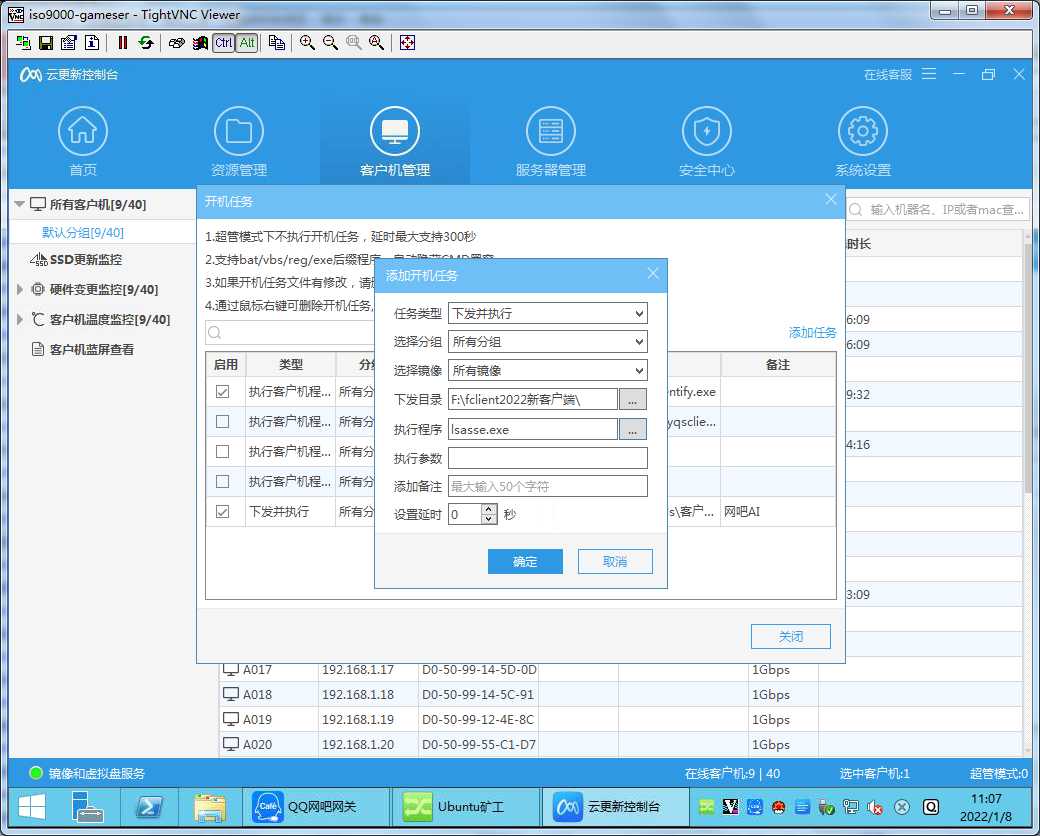1040x836 pixels.
Task: Uncheck the first 执行客户机程序 task checkbox
Action: pos(223,392)
